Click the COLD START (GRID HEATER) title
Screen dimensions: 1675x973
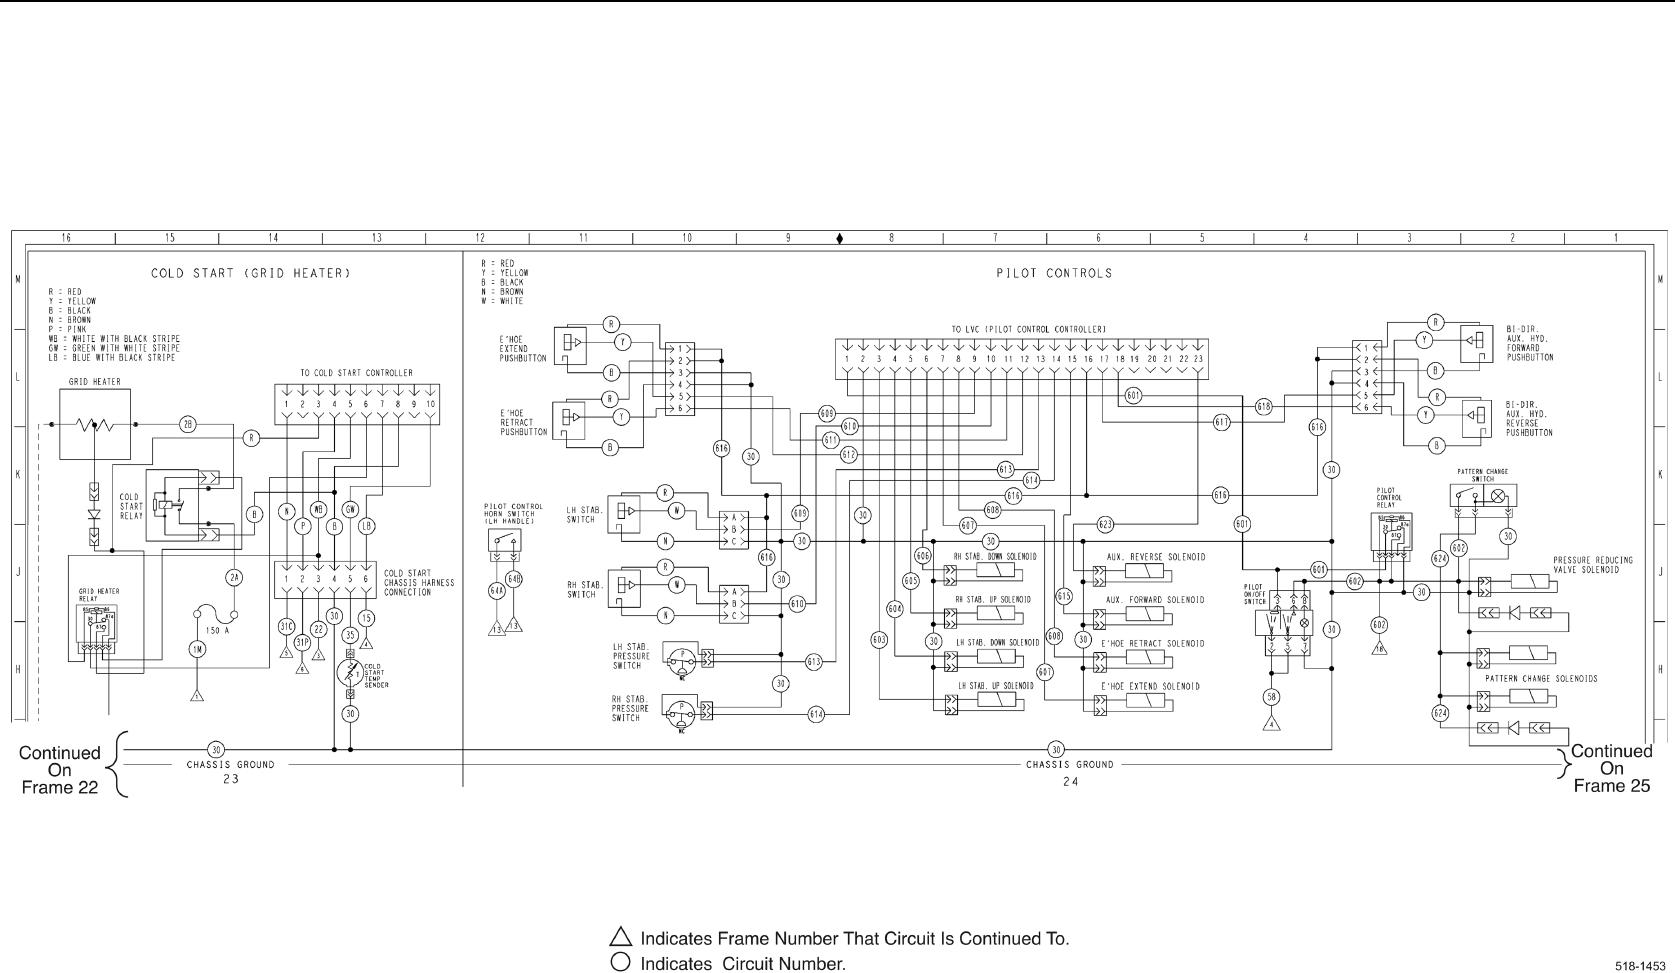(x=251, y=273)
